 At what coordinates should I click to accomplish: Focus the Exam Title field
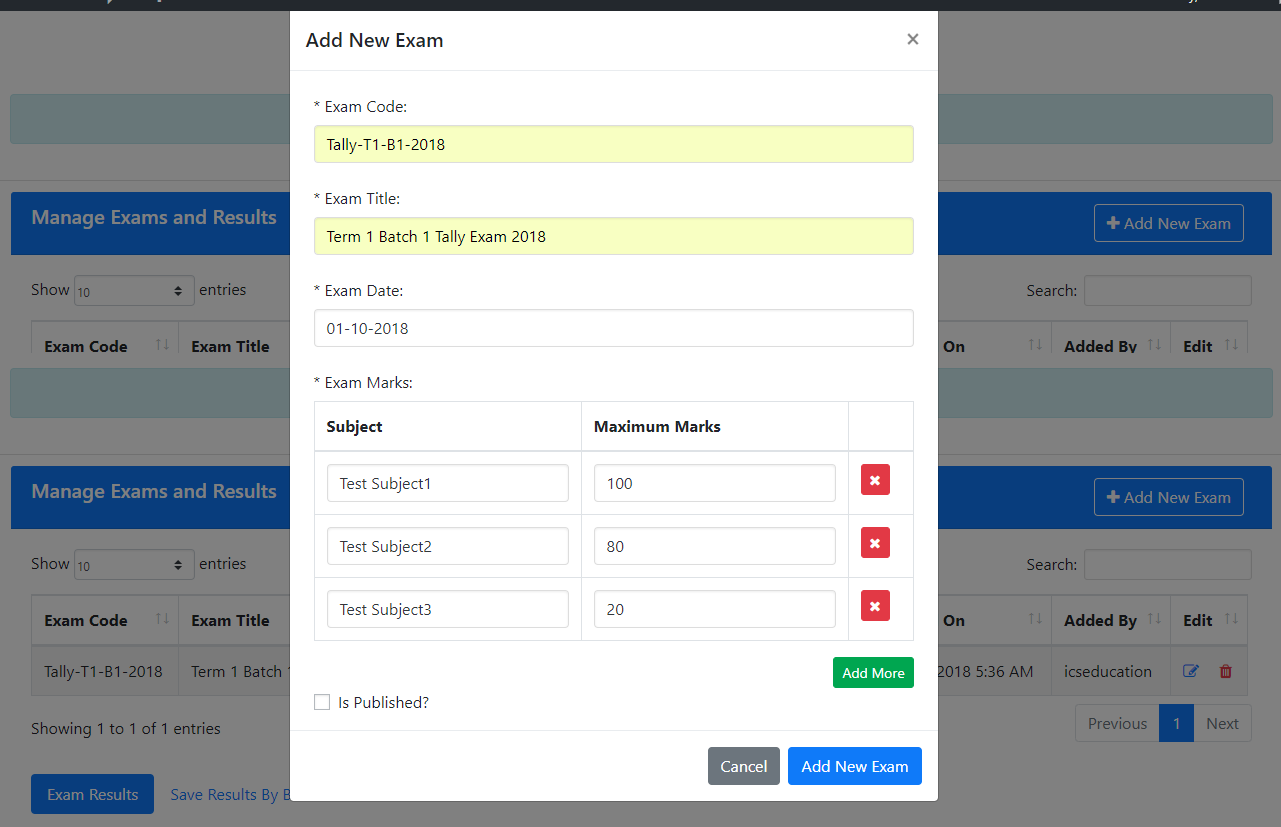pyautogui.click(x=614, y=236)
